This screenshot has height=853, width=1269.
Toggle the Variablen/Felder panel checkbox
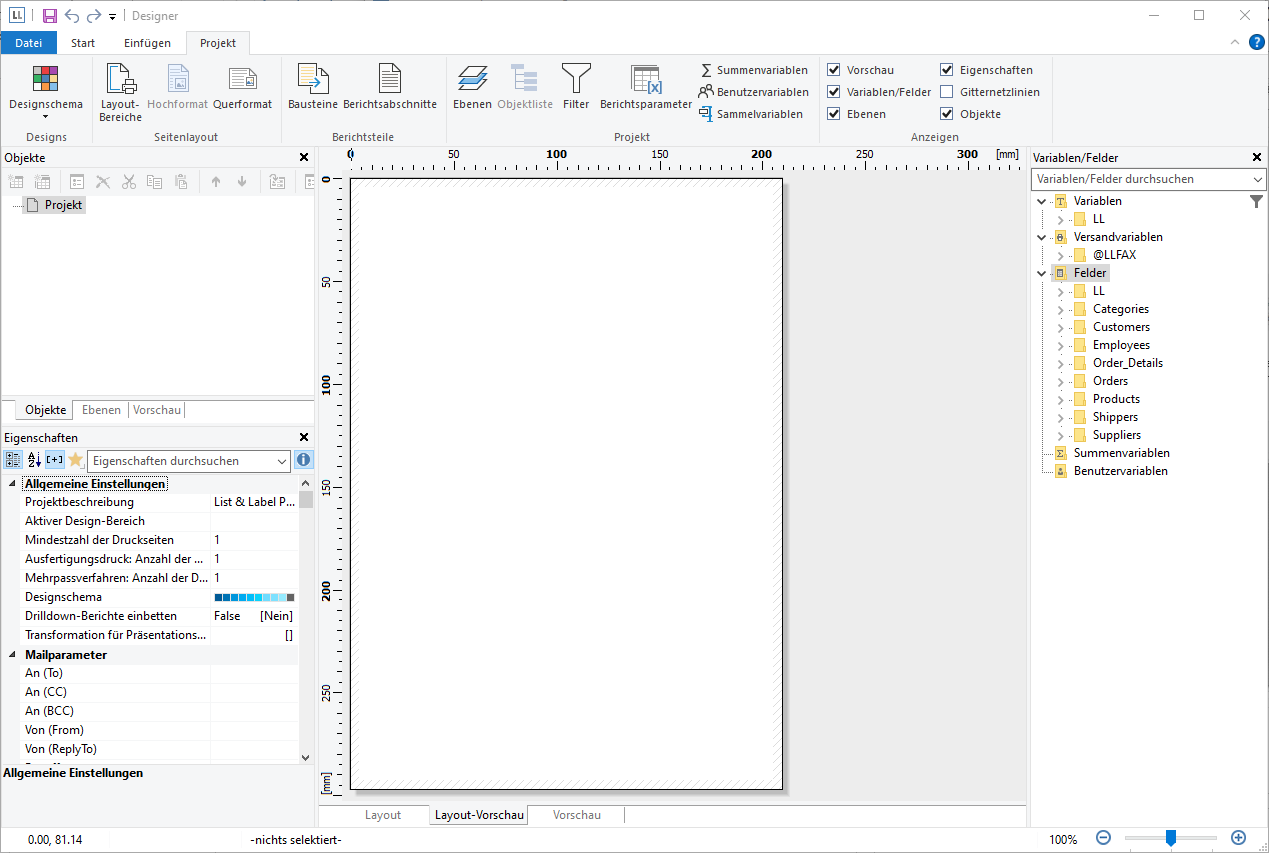click(x=834, y=92)
